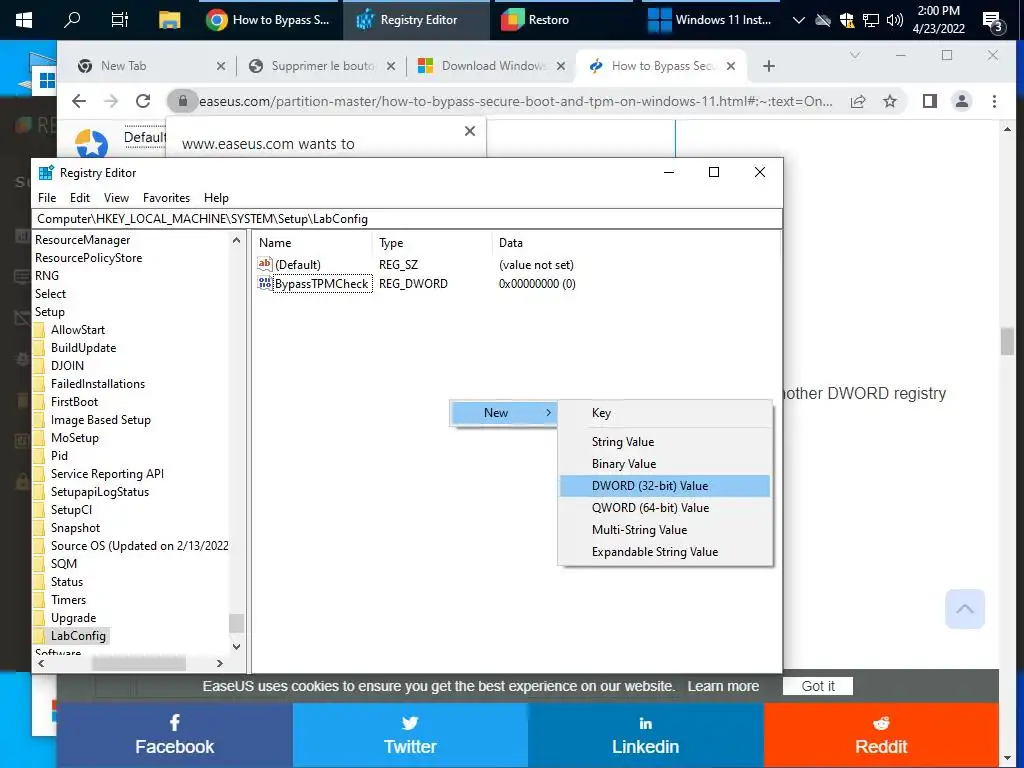Viewport: 1024px width, 768px height.
Task: Click back-to-top arrow on webpage
Action: (x=965, y=609)
